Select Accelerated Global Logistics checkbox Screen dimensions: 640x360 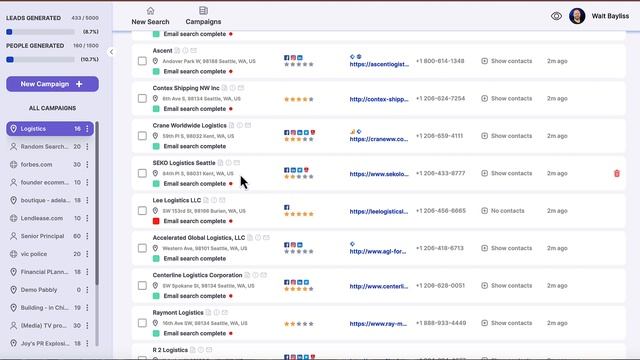tap(142, 248)
